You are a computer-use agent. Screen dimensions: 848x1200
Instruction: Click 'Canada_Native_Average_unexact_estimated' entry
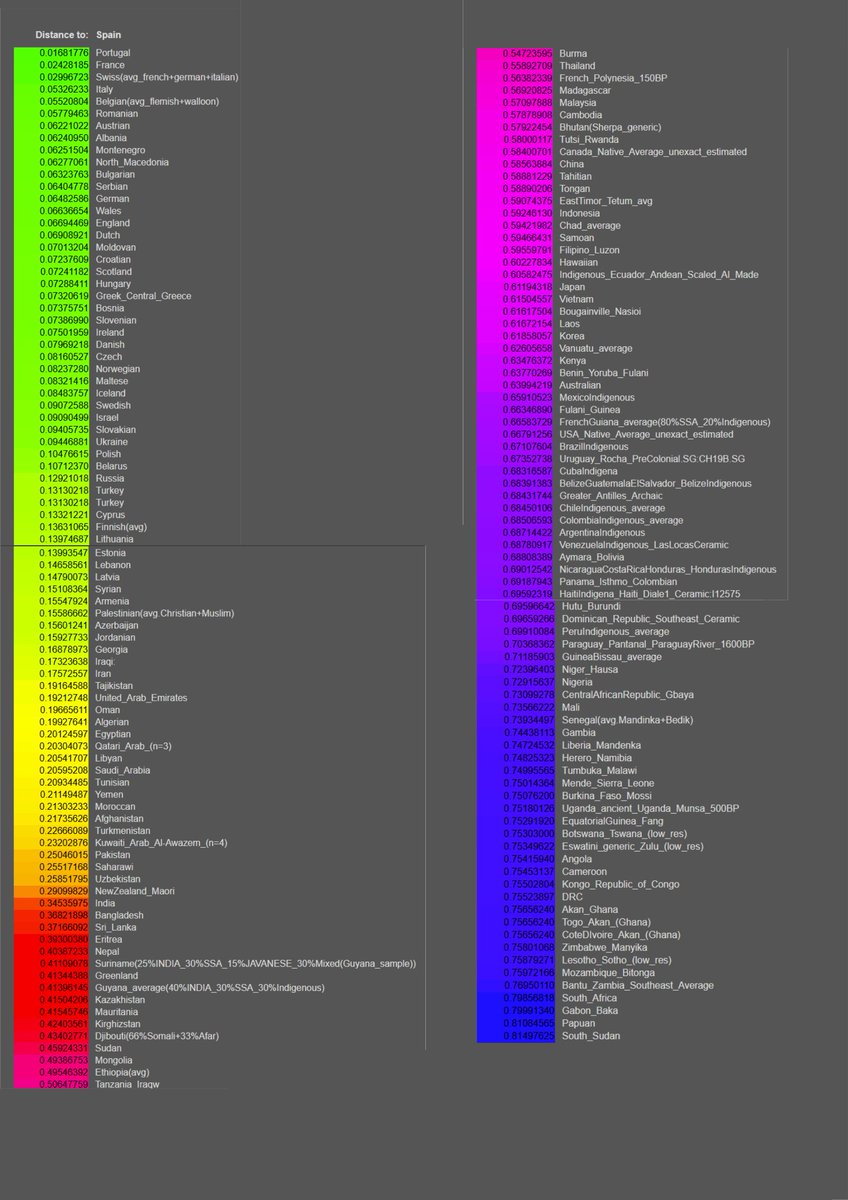653,152
